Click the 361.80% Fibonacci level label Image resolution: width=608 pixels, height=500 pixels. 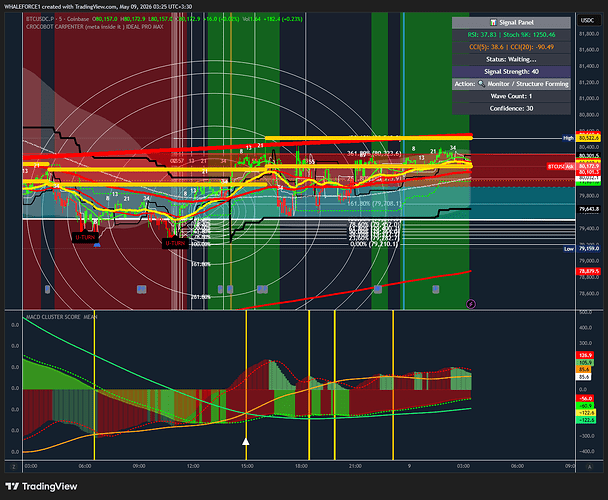click(x=374, y=154)
